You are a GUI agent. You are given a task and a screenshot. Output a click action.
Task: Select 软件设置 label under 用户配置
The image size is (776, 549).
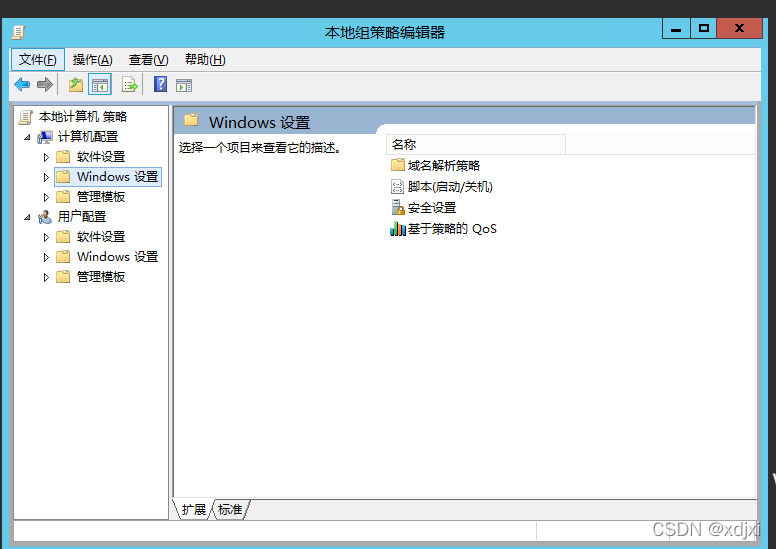101,237
